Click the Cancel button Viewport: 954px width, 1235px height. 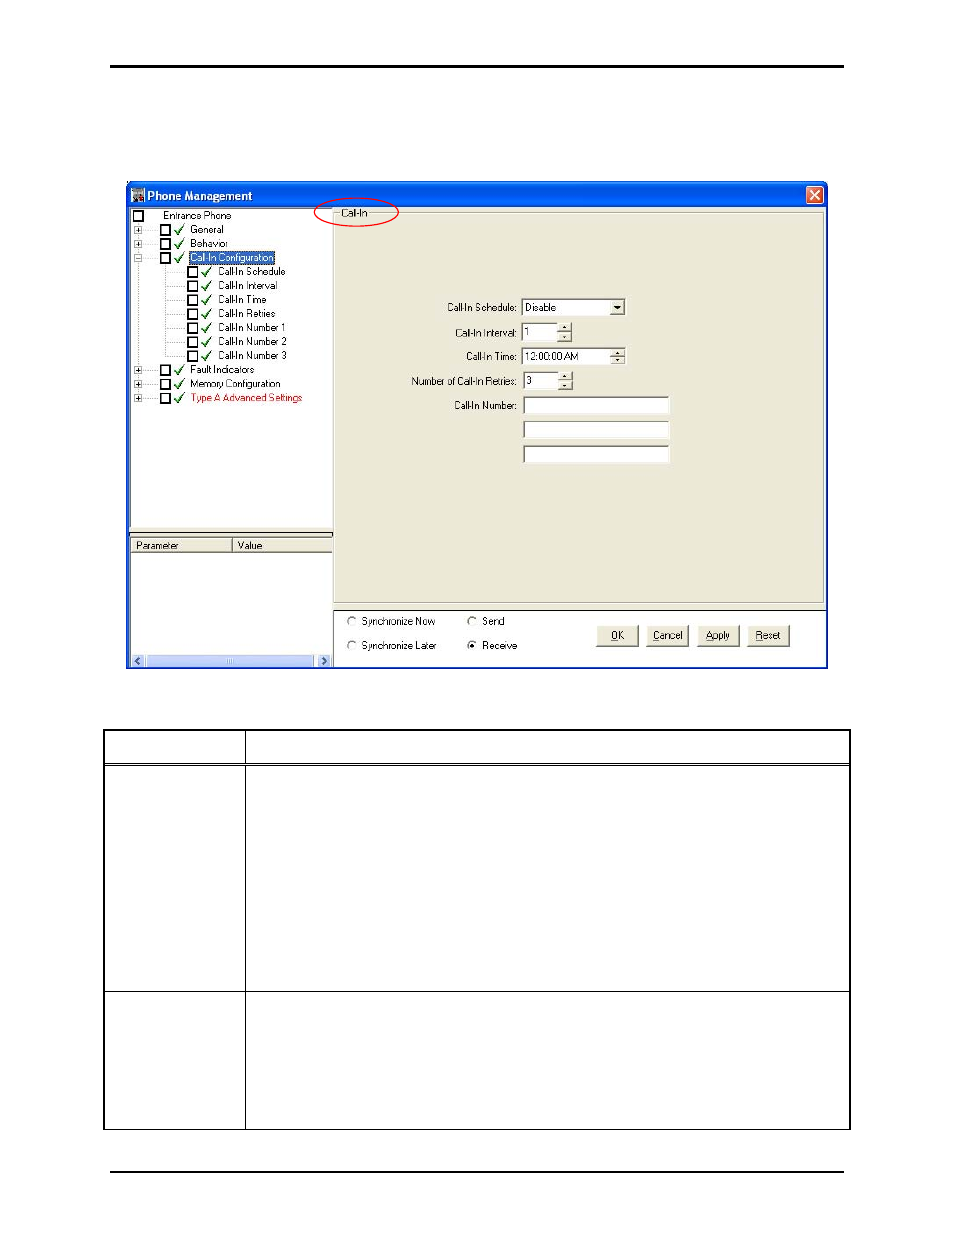point(667,636)
